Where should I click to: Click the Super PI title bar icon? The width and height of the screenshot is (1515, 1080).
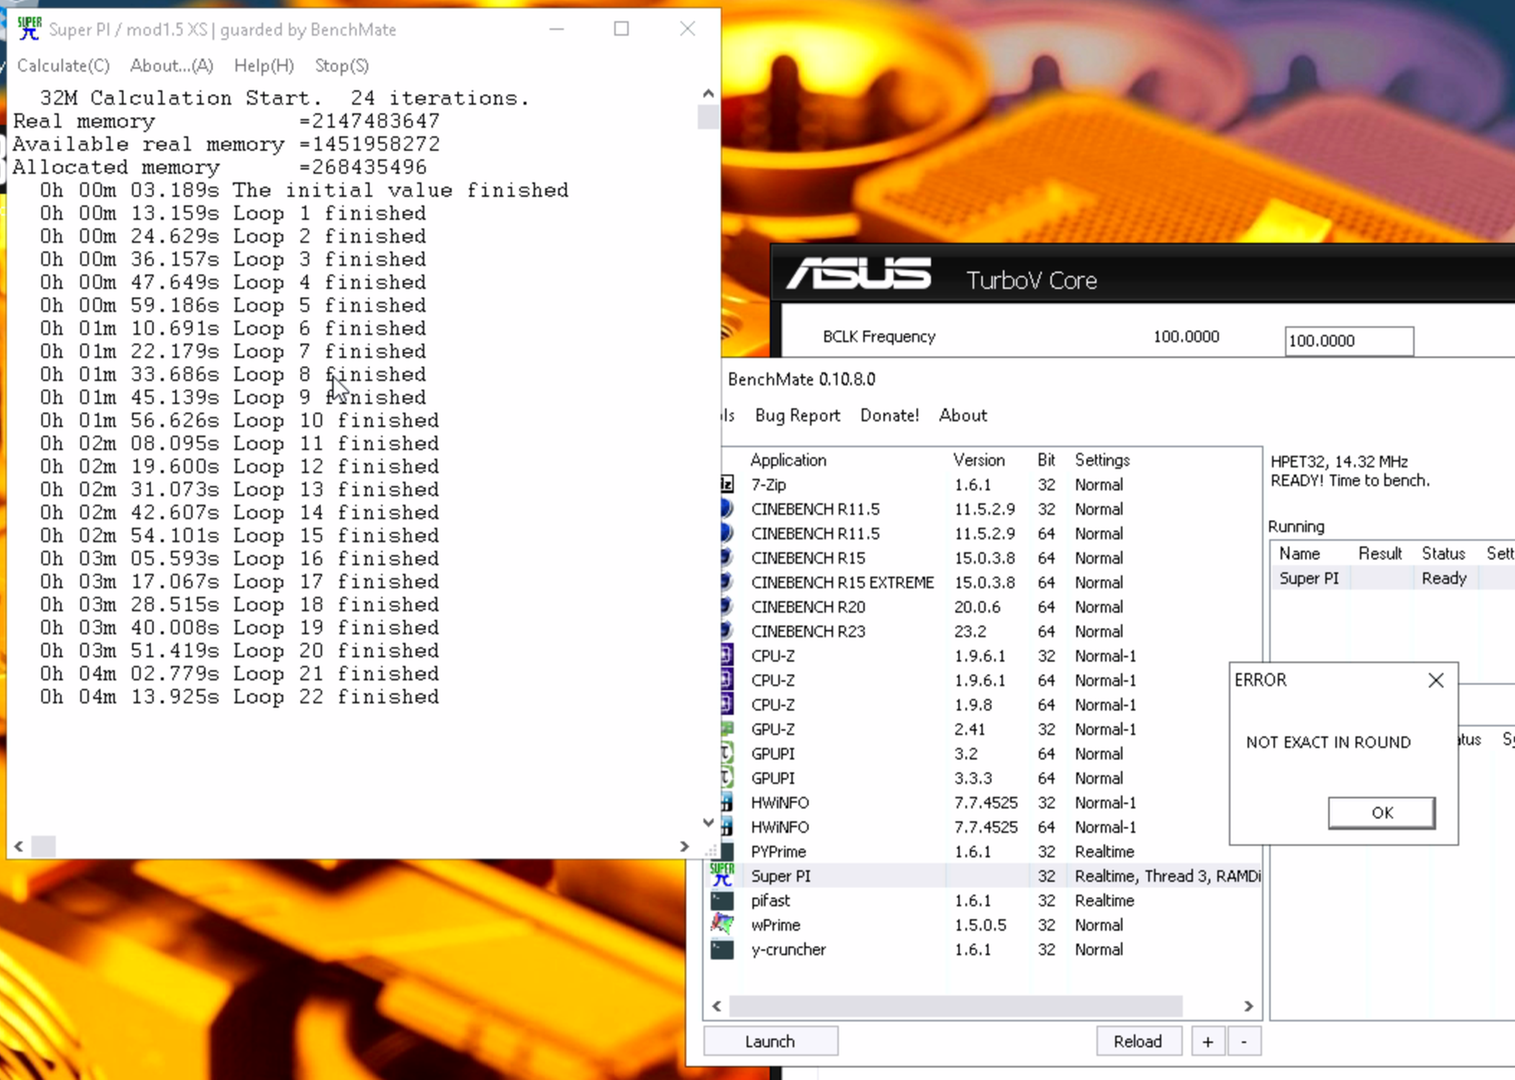(x=29, y=29)
